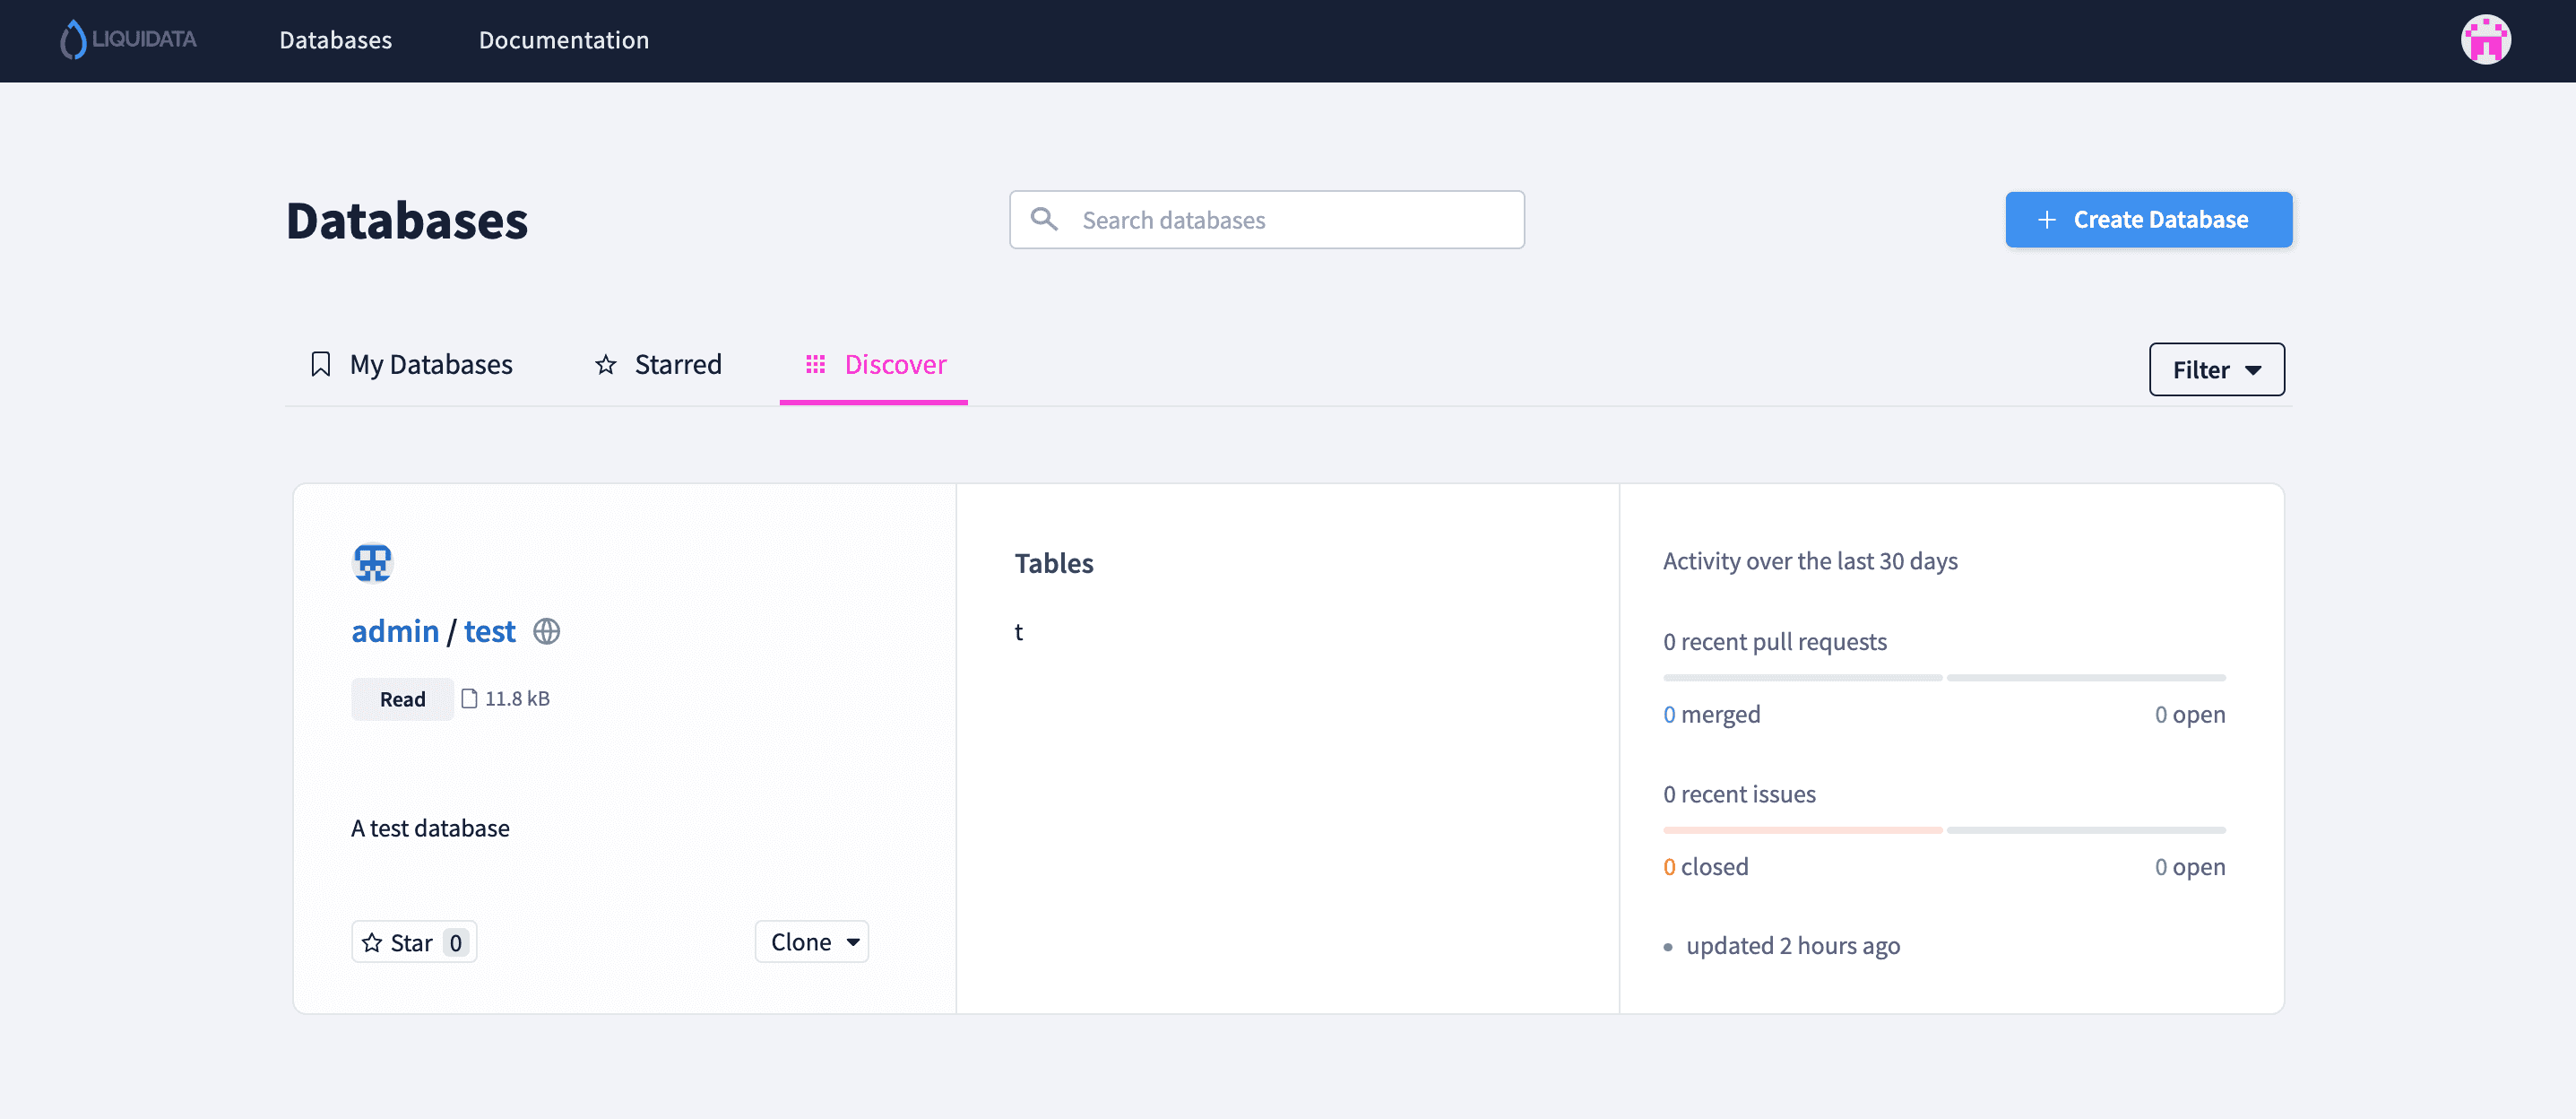This screenshot has width=2576, height=1119.
Task: Click the search magnifier icon
Action: [x=1044, y=219]
